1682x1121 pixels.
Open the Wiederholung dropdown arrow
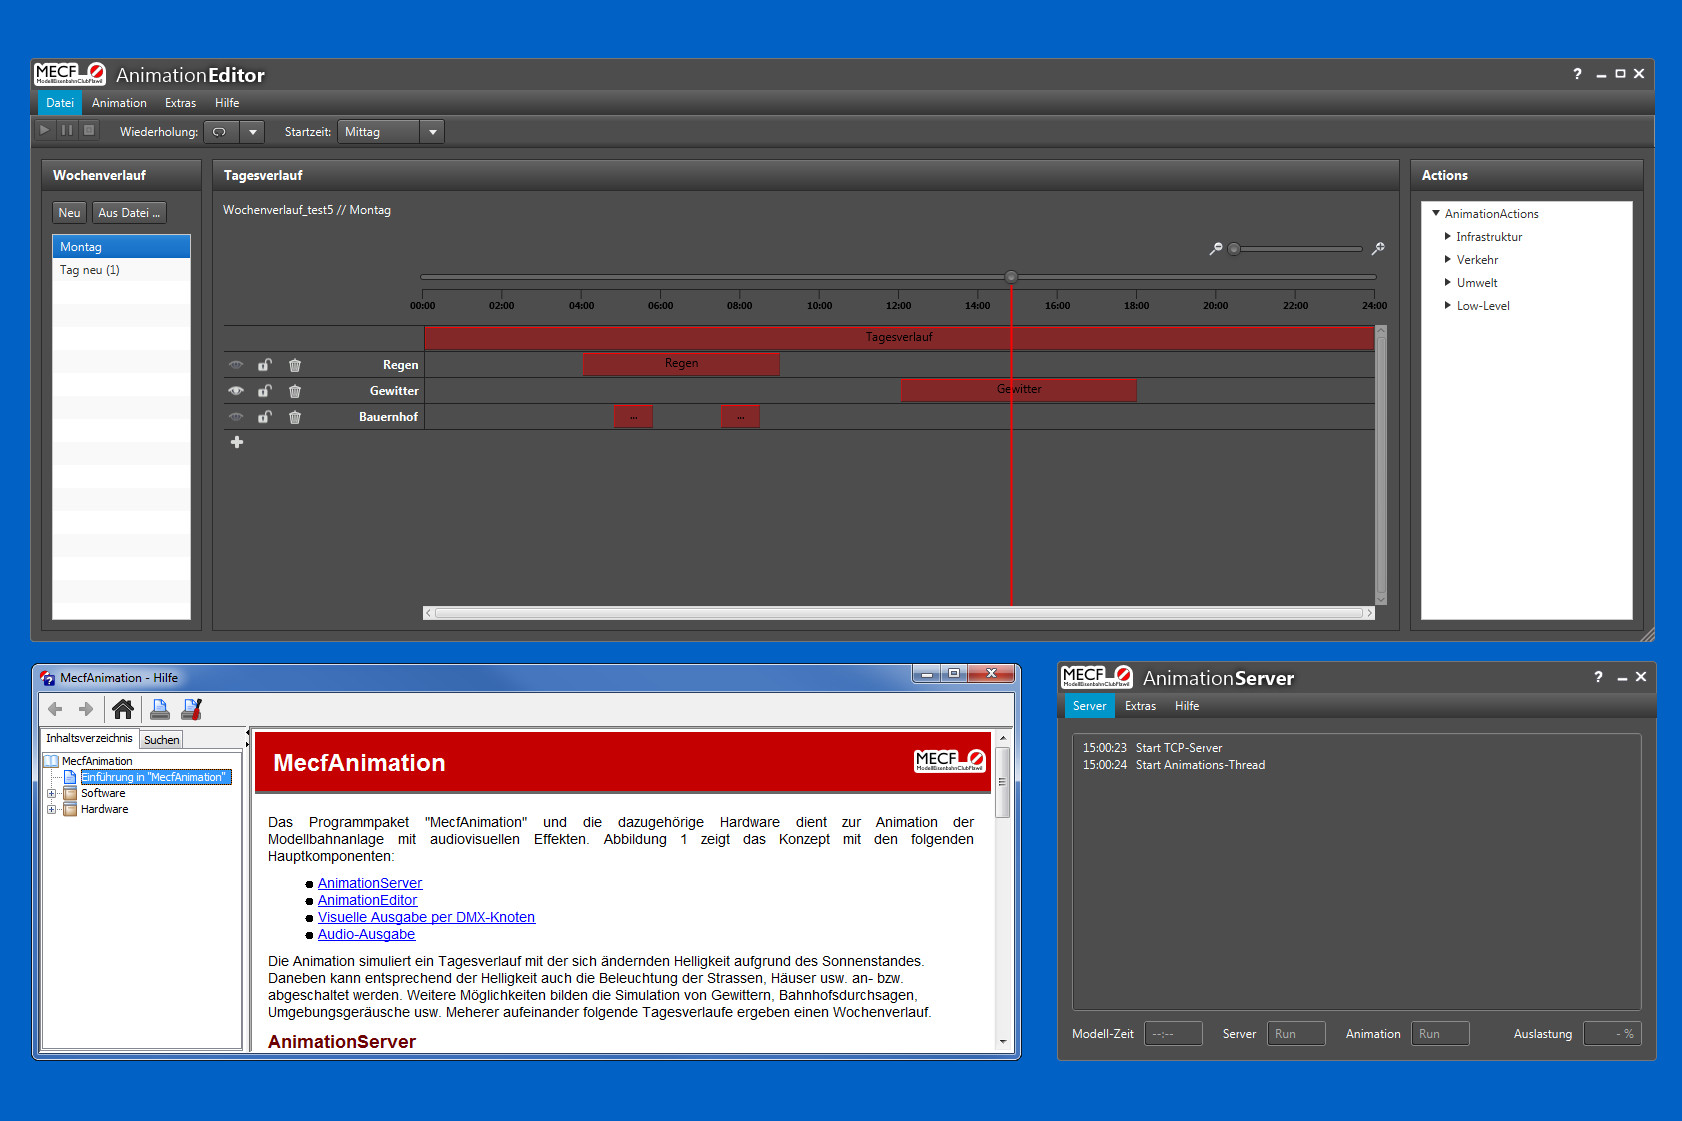pos(253,132)
